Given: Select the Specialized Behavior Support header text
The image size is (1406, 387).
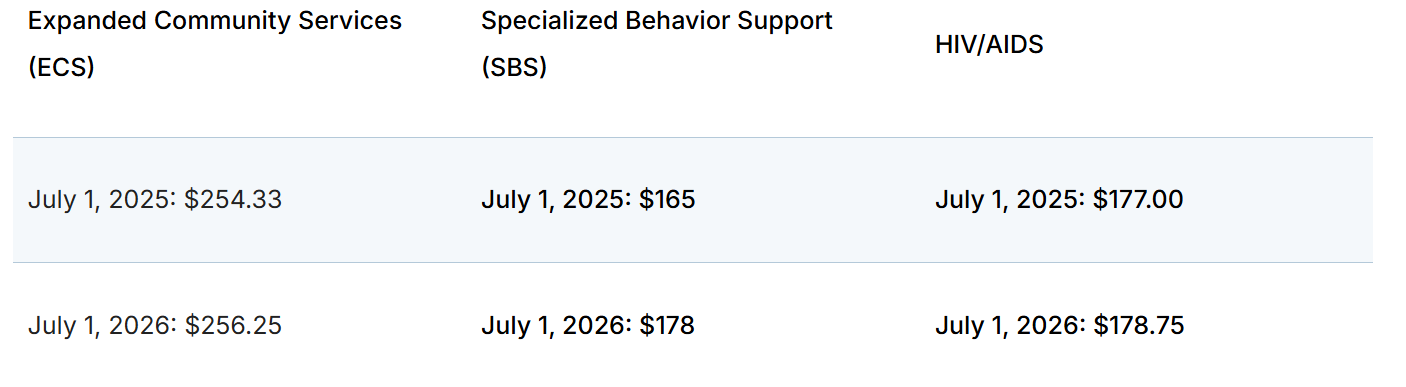Looking at the screenshot, I should pyautogui.click(x=657, y=21).
